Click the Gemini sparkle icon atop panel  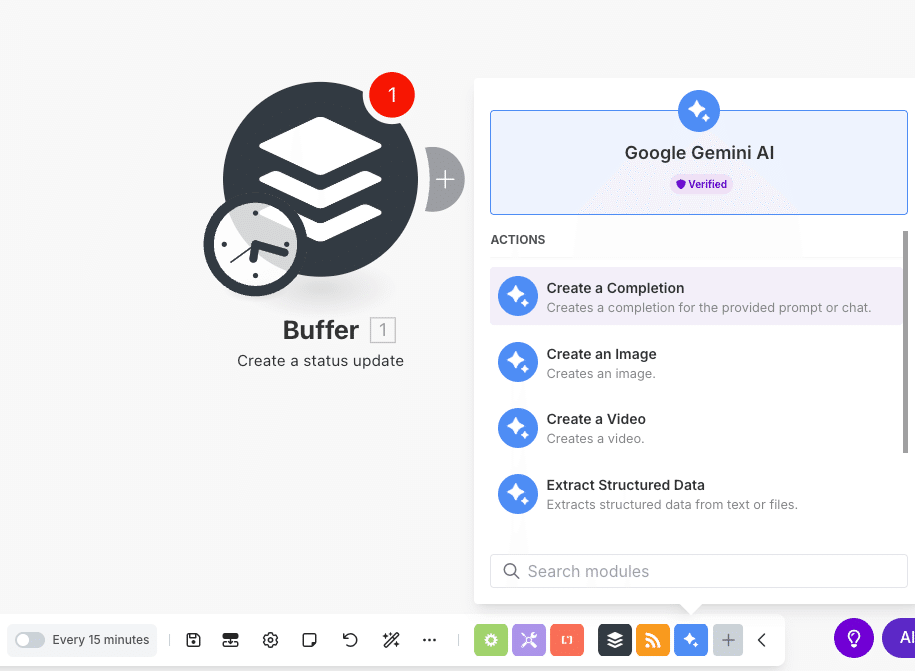tap(699, 111)
